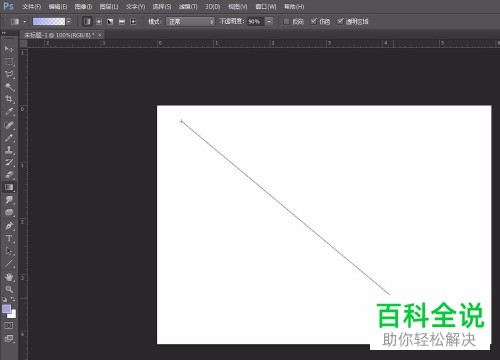
Task: Select the Zoom tool
Action: (9, 289)
